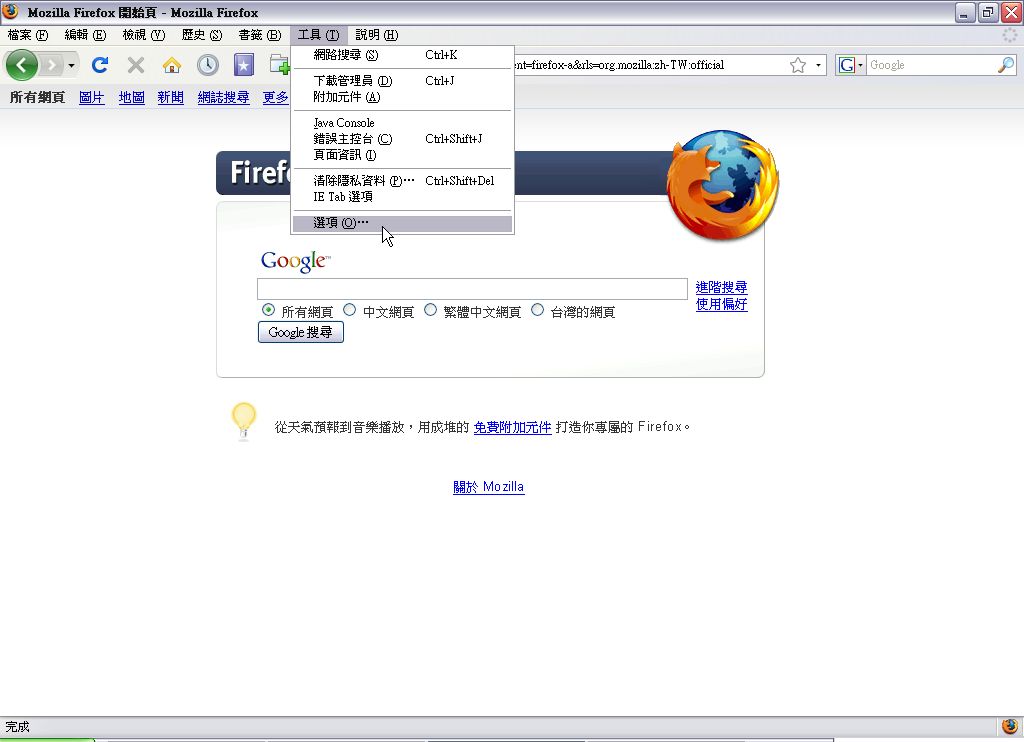Select the 中文網頁 radio button
The height and width of the screenshot is (742, 1024).
[x=349, y=310]
